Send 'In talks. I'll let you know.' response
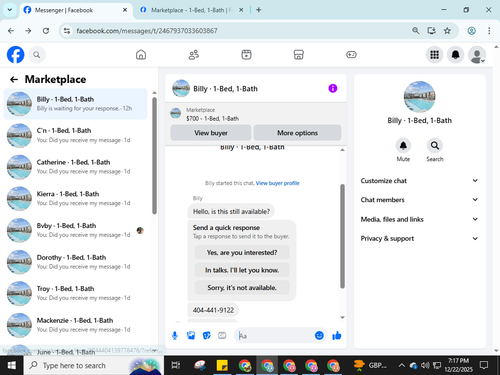The image size is (500, 375). point(242,270)
